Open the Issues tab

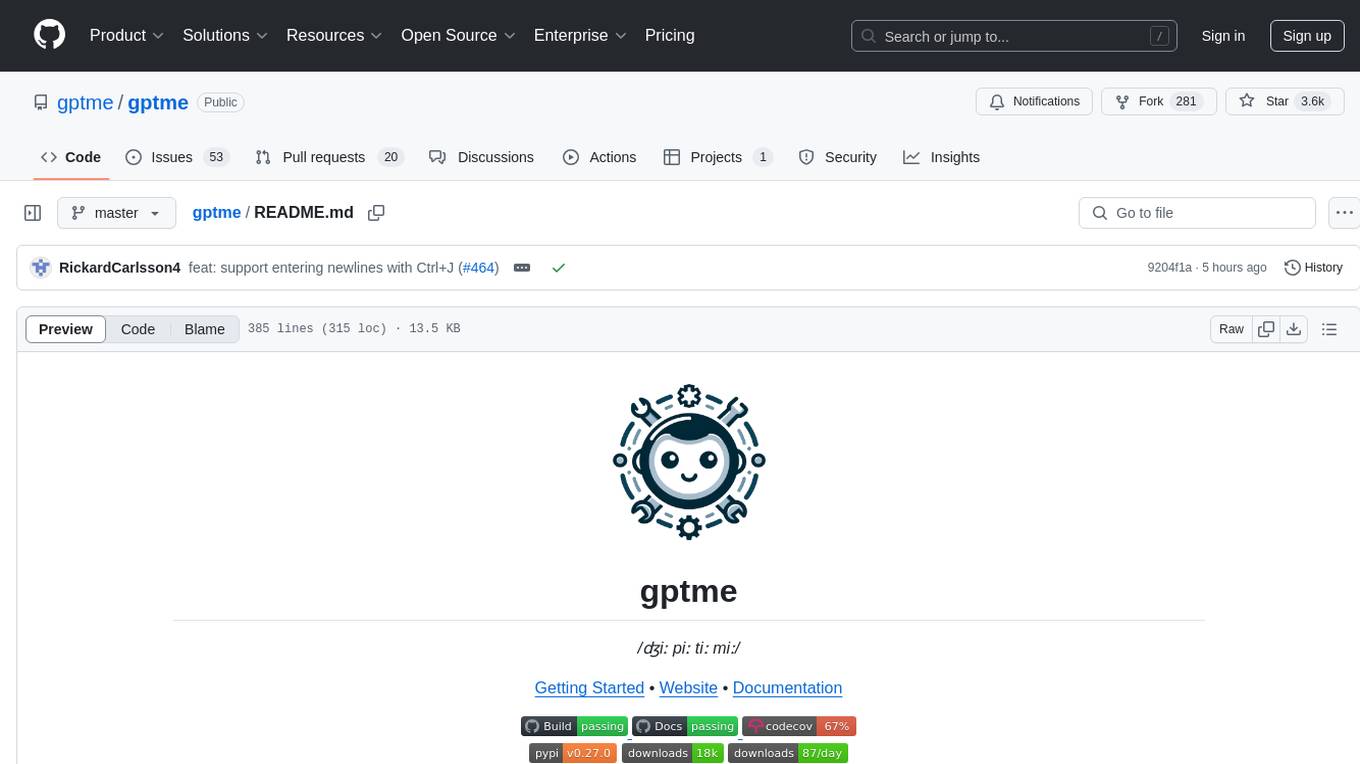click(177, 157)
